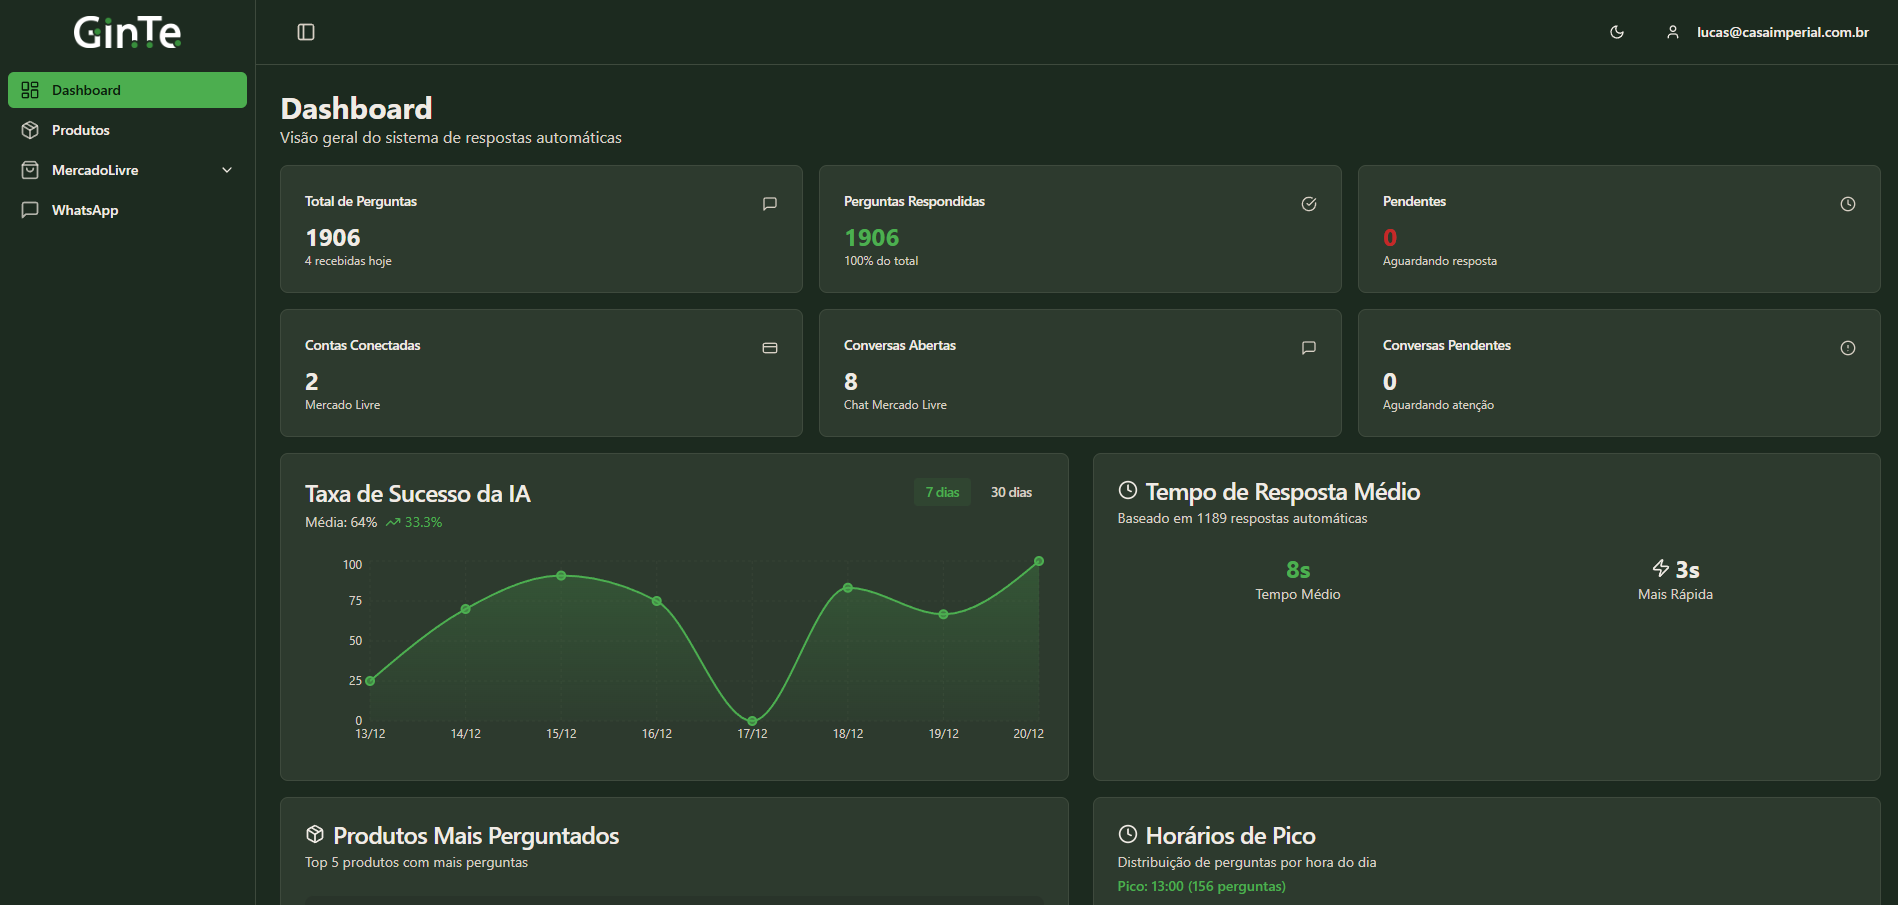Open the Dashboard menu item
Image resolution: width=1898 pixels, height=905 pixels.
127,90
